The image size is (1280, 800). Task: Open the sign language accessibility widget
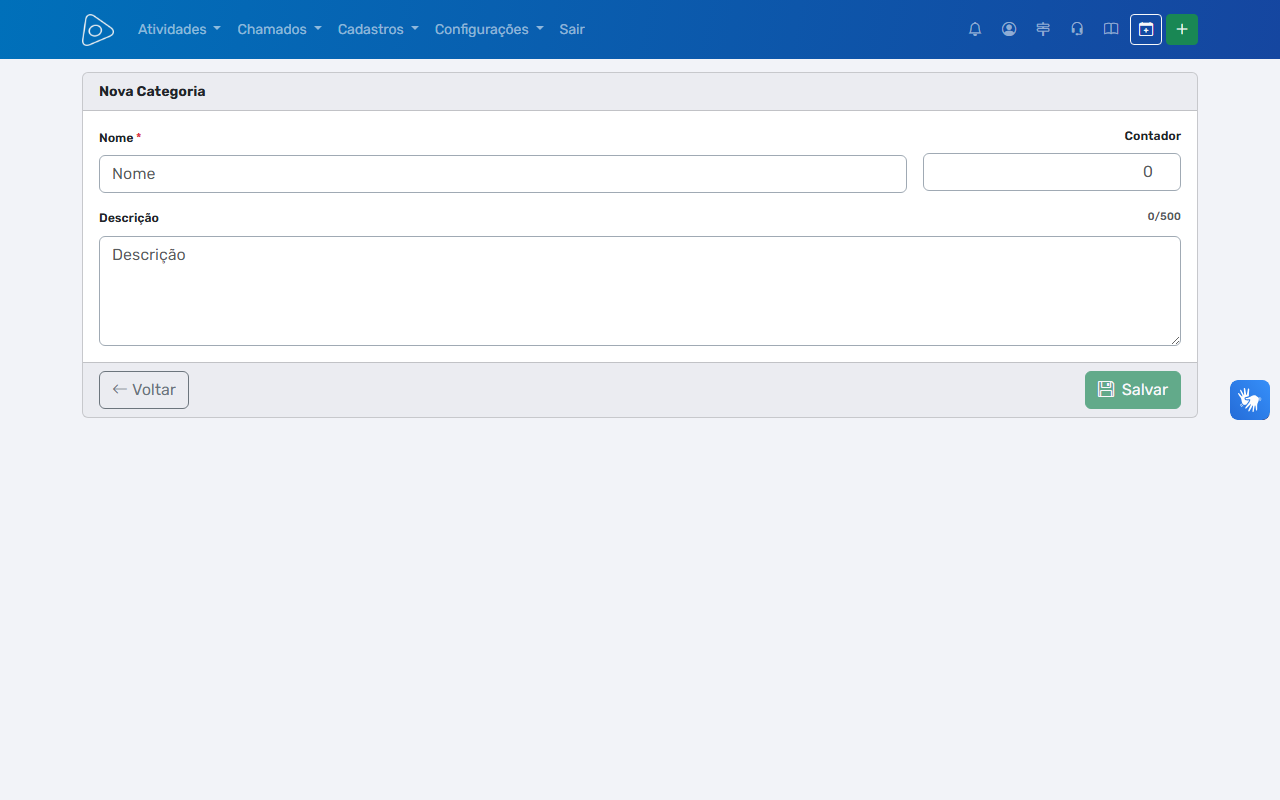coord(1250,400)
